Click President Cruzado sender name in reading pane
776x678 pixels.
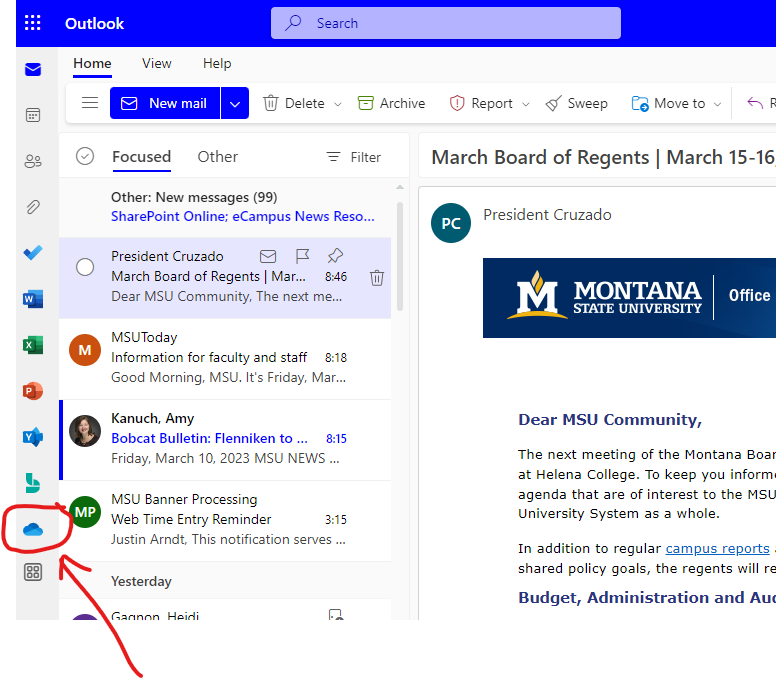click(x=547, y=215)
